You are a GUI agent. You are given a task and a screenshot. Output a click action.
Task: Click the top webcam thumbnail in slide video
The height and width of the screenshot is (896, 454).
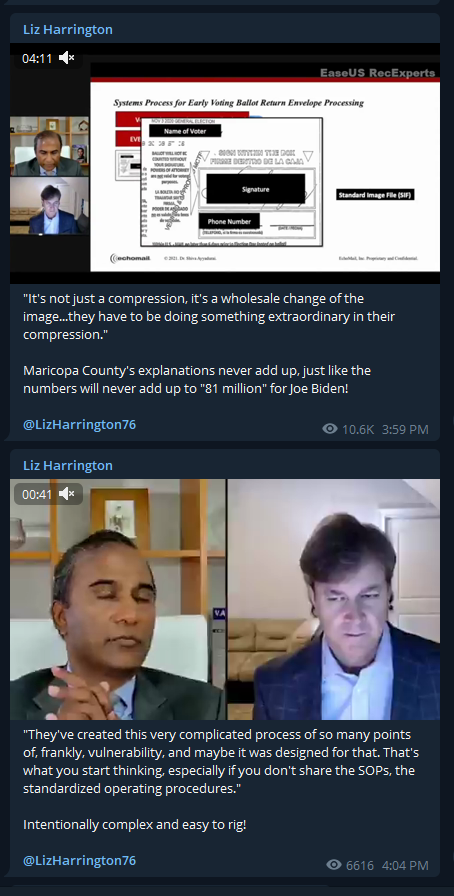(49, 146)
